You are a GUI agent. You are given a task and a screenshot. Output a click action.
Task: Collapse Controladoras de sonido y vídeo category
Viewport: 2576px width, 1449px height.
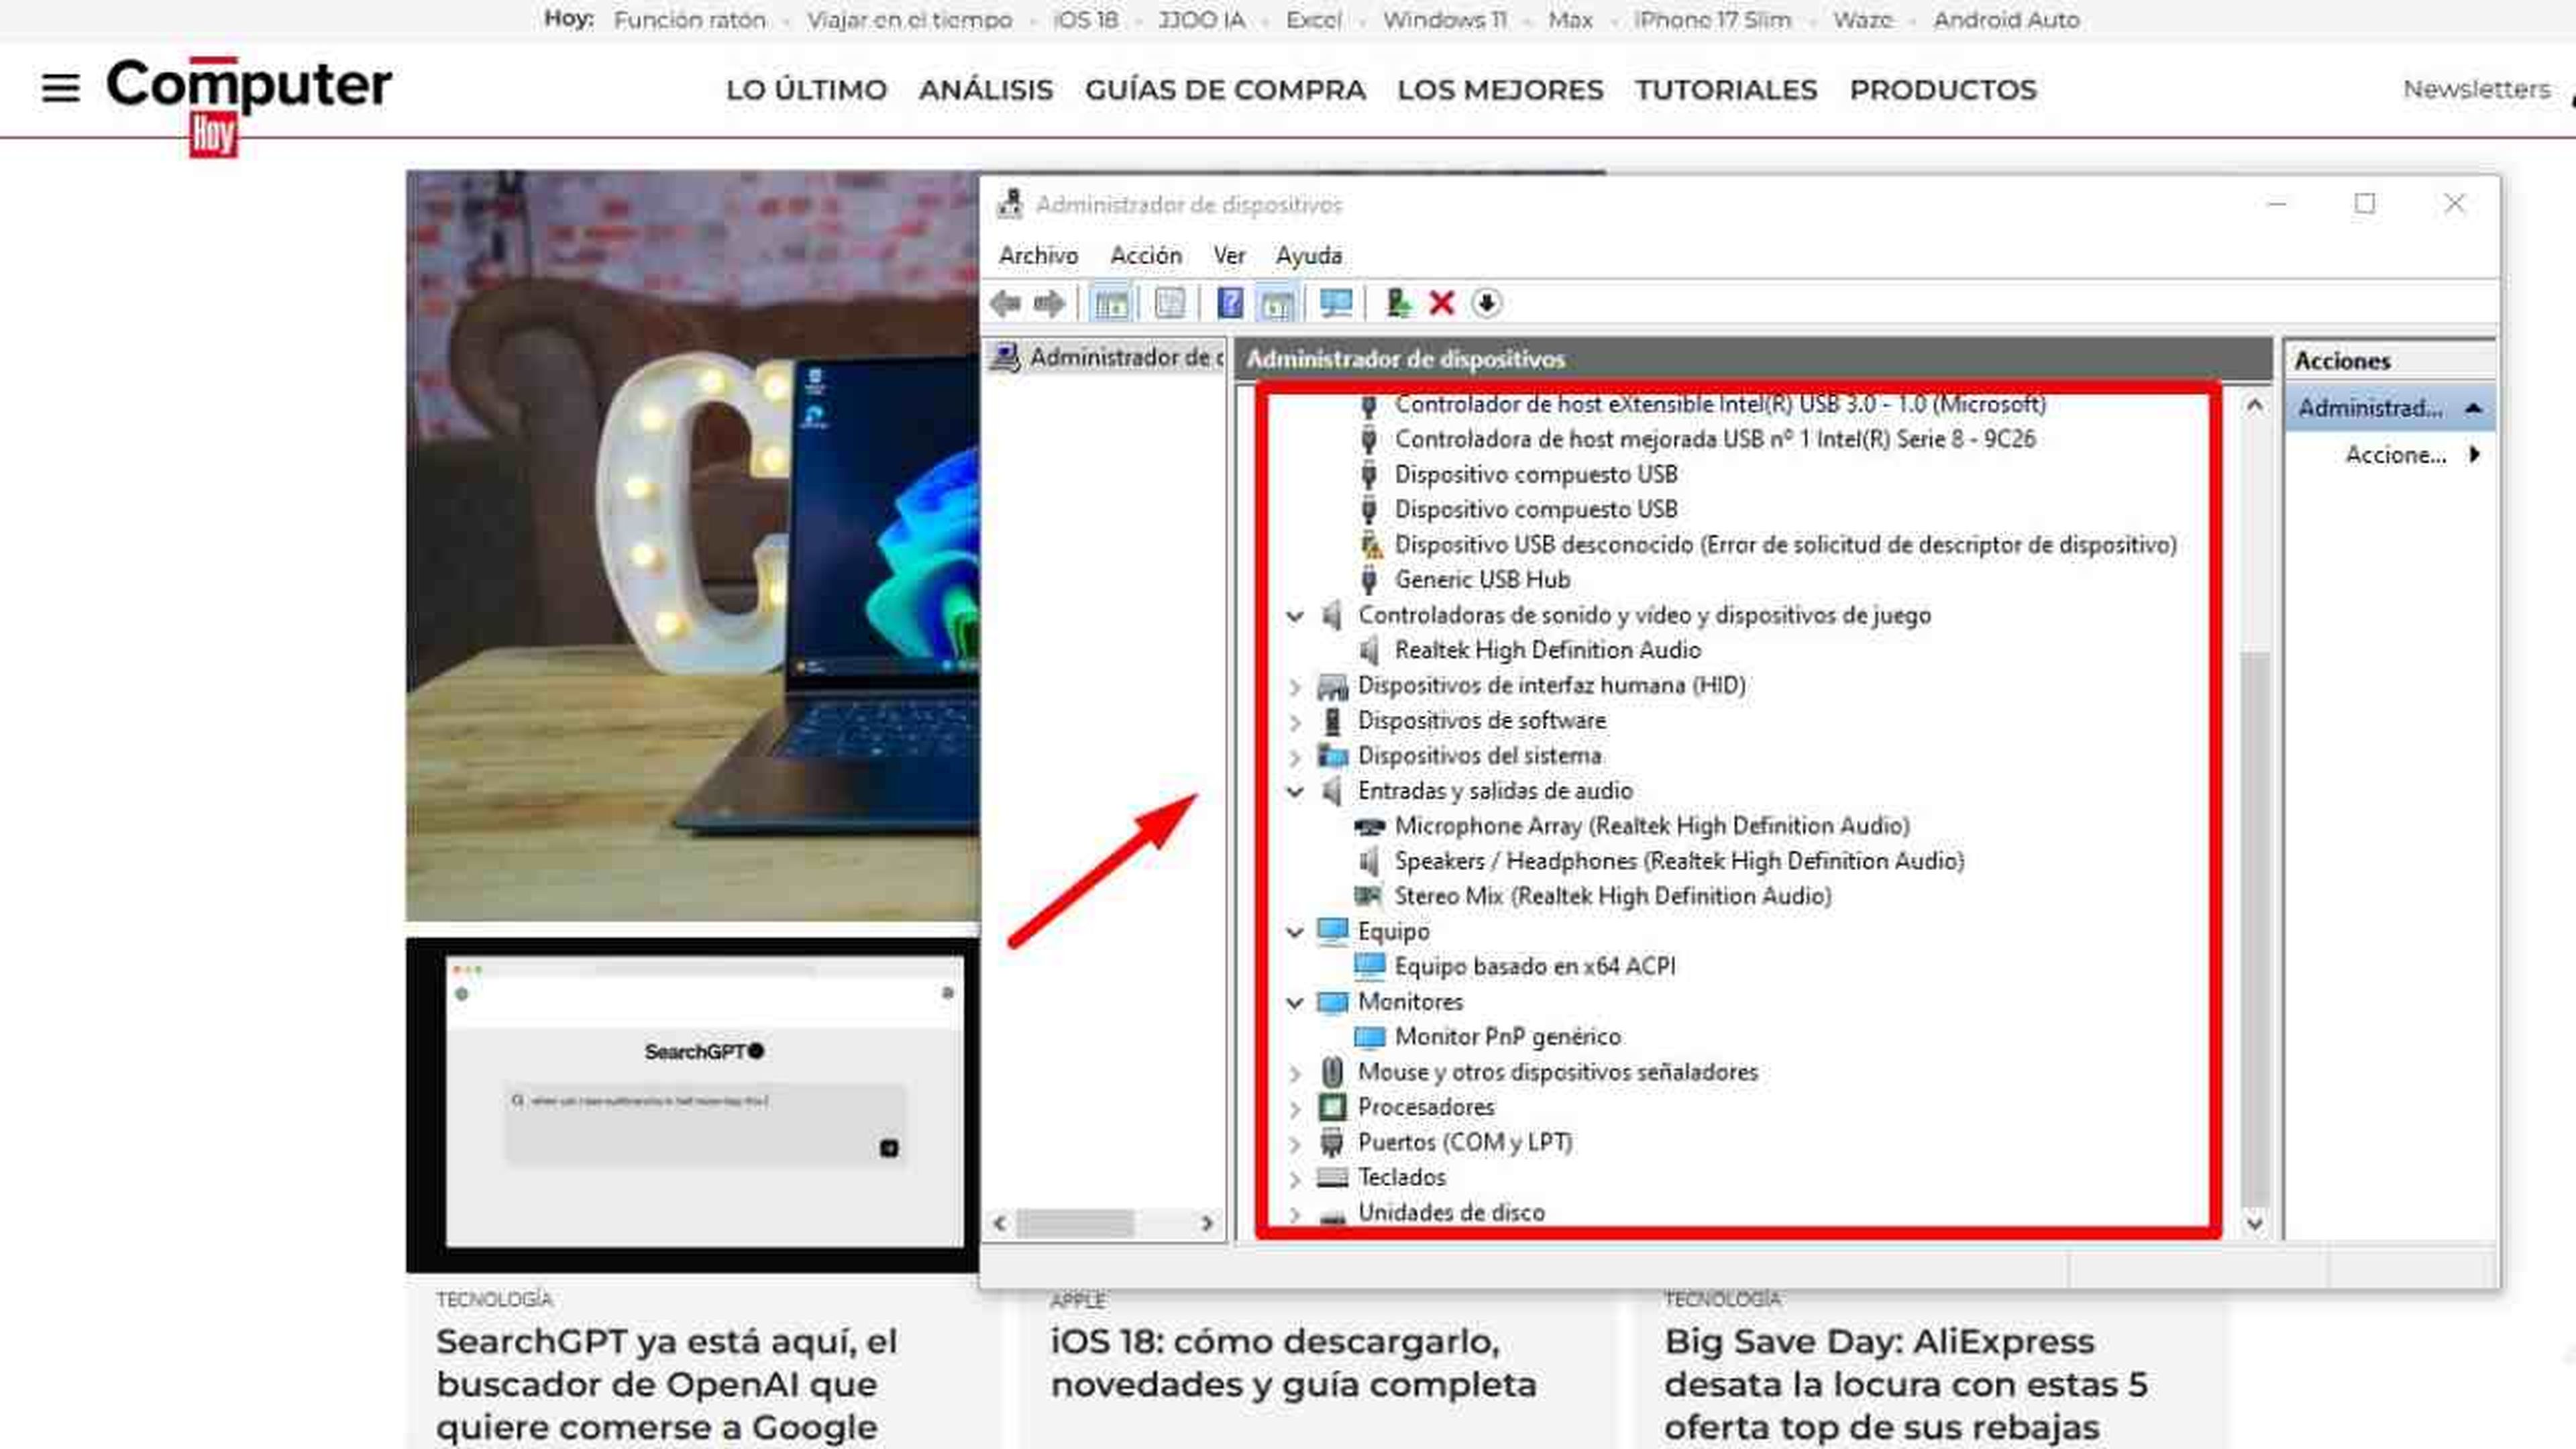click(x=1295, y=616)
